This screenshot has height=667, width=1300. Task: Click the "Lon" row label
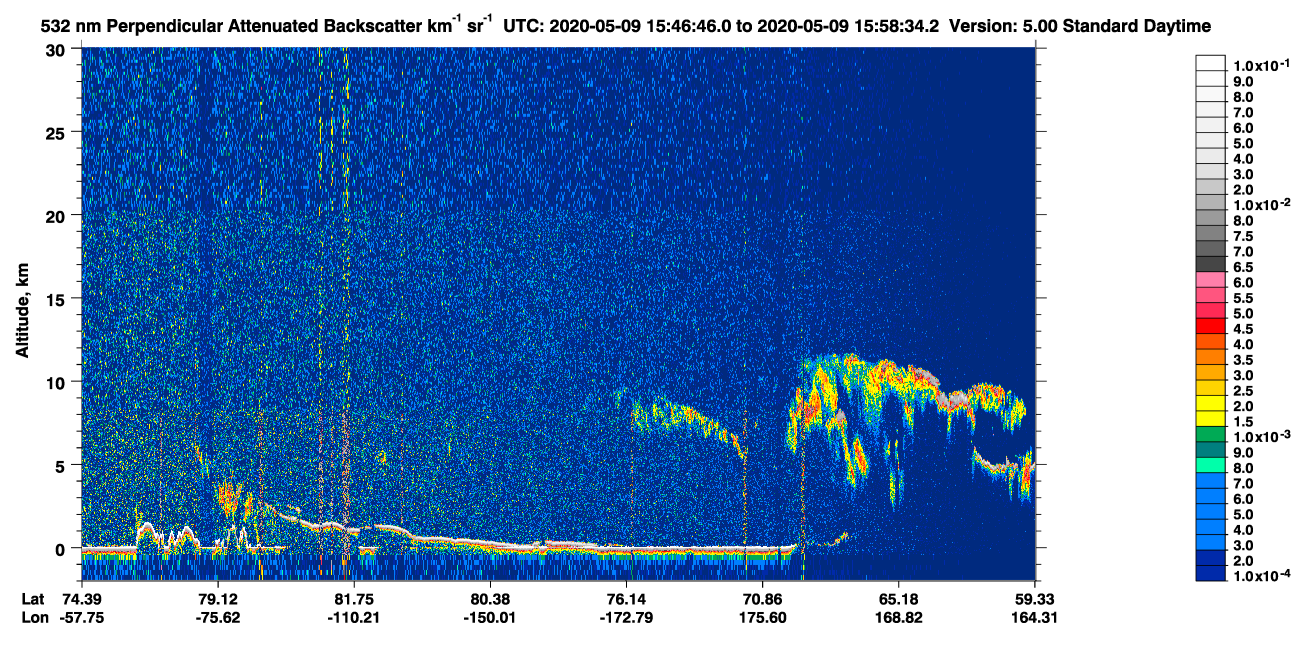[x=34, y=618]
